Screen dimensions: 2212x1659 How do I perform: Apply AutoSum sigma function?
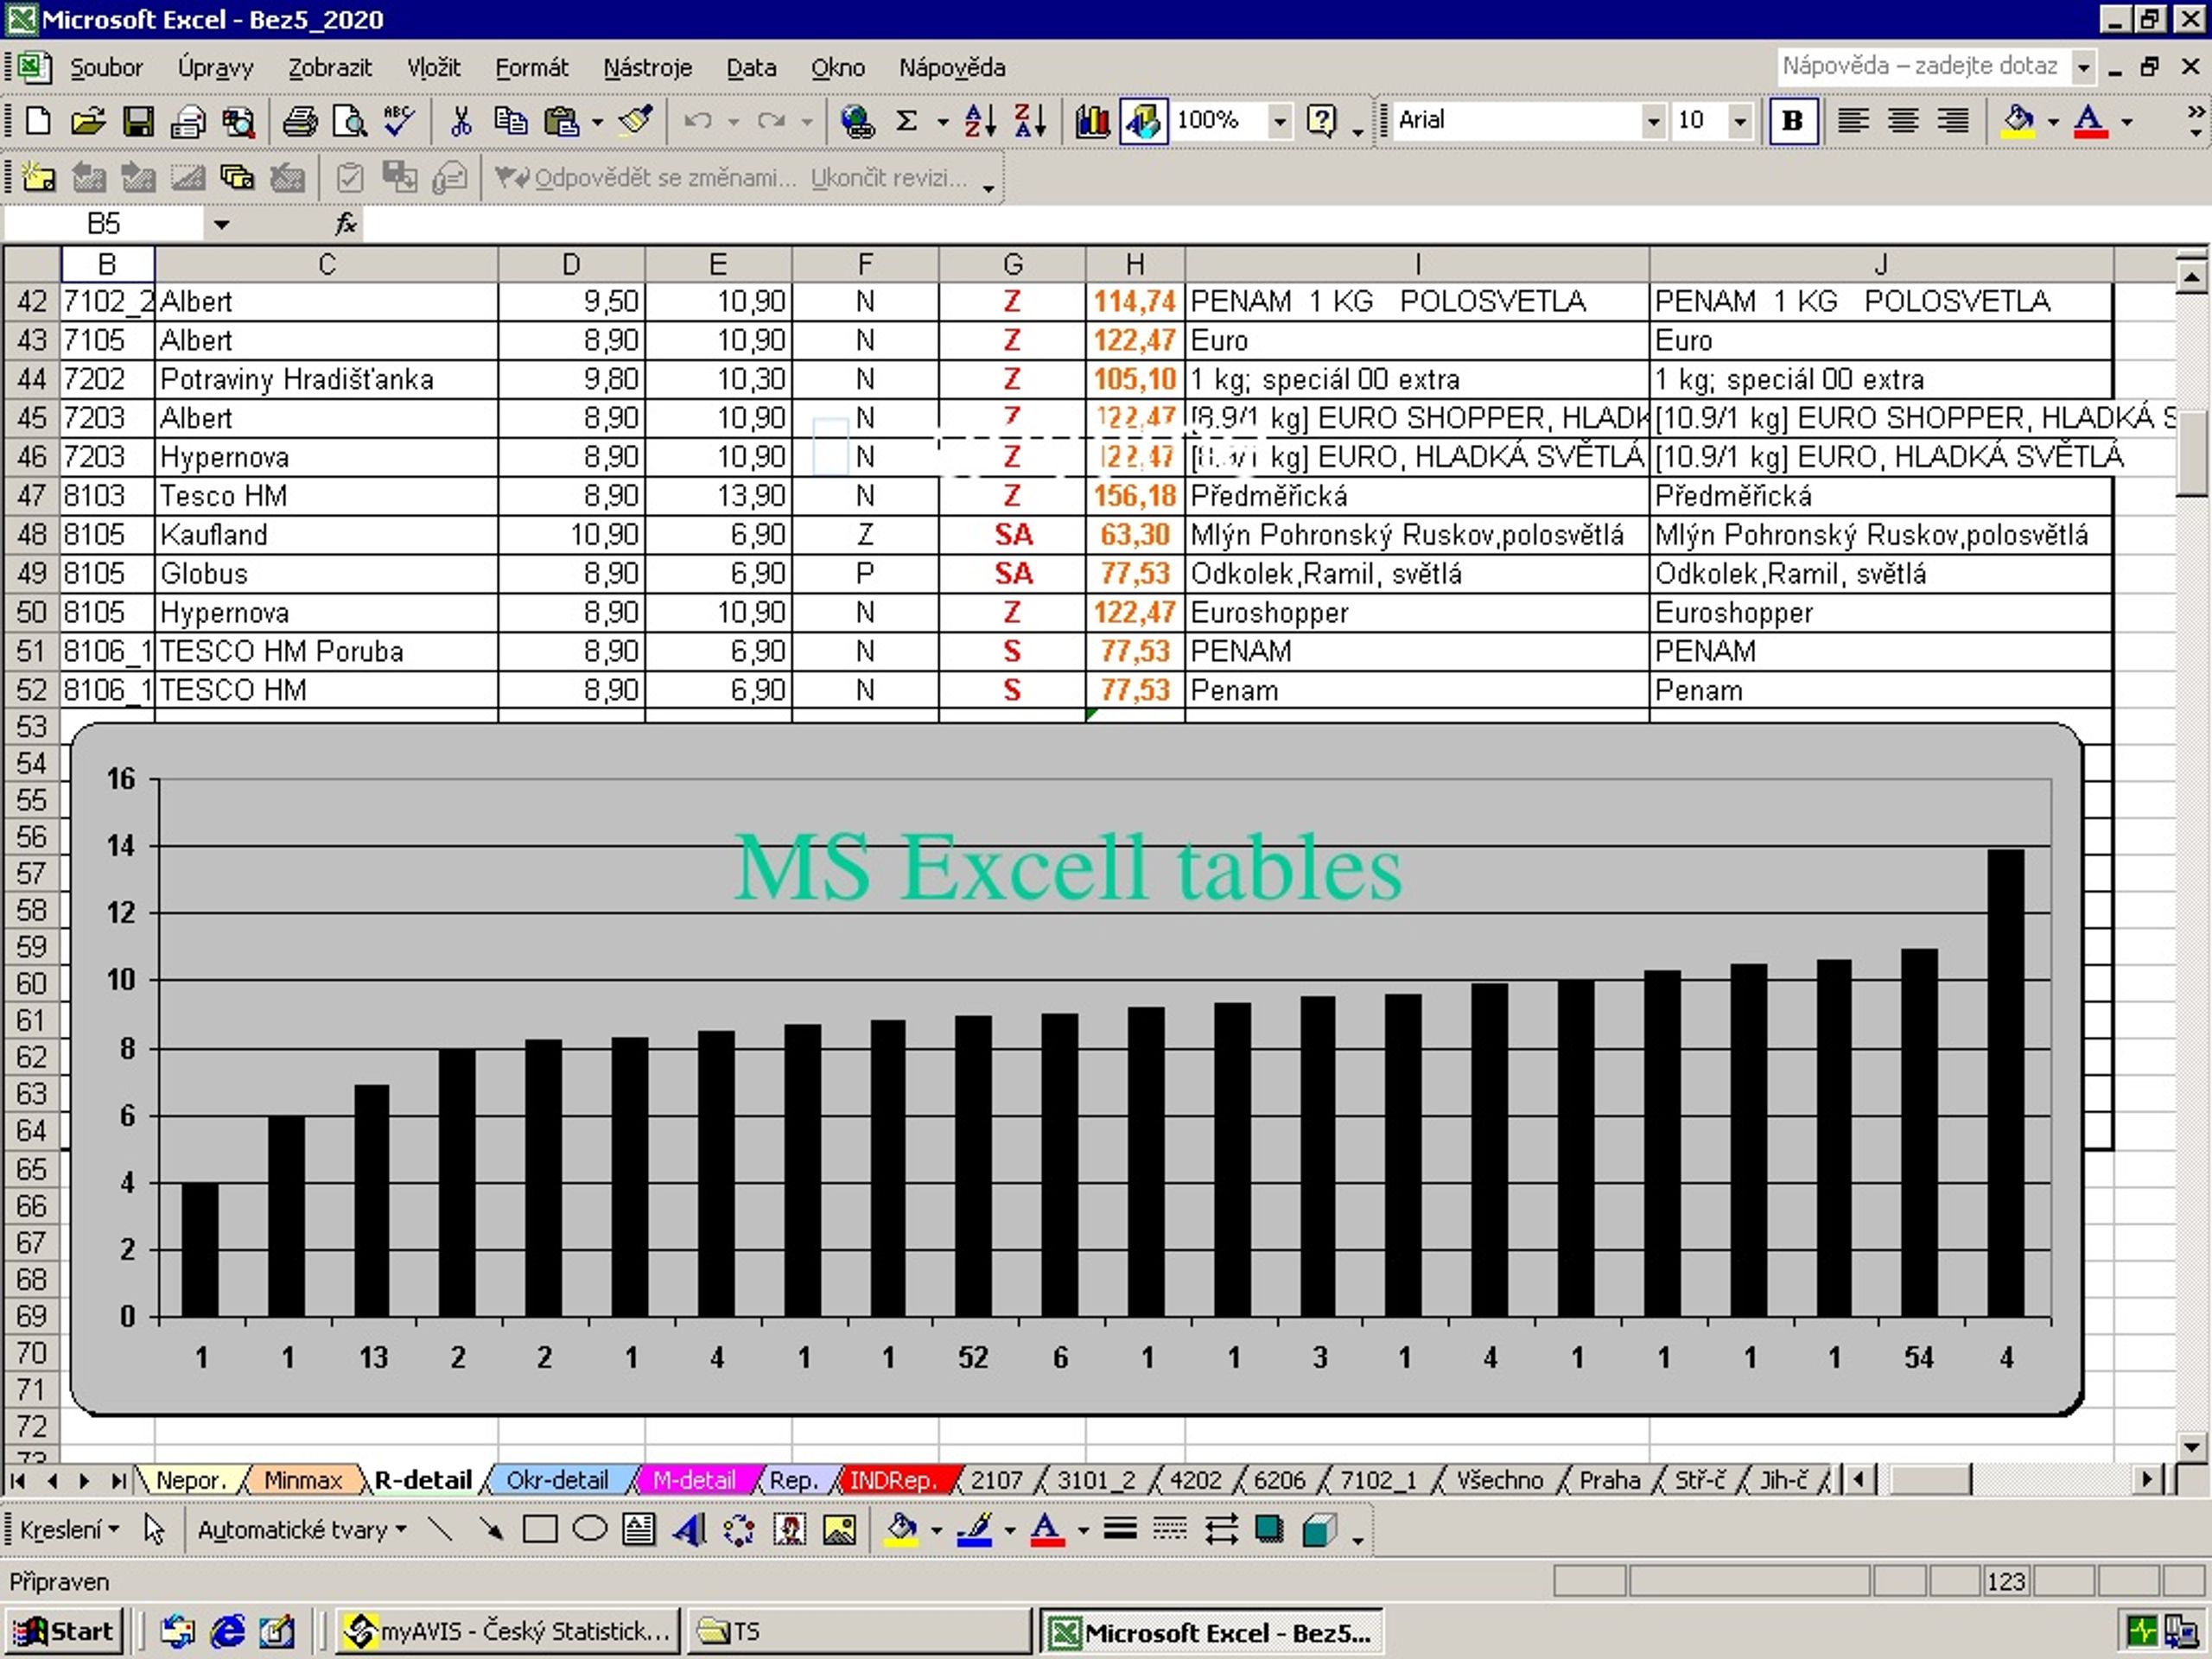coord(907,121)
